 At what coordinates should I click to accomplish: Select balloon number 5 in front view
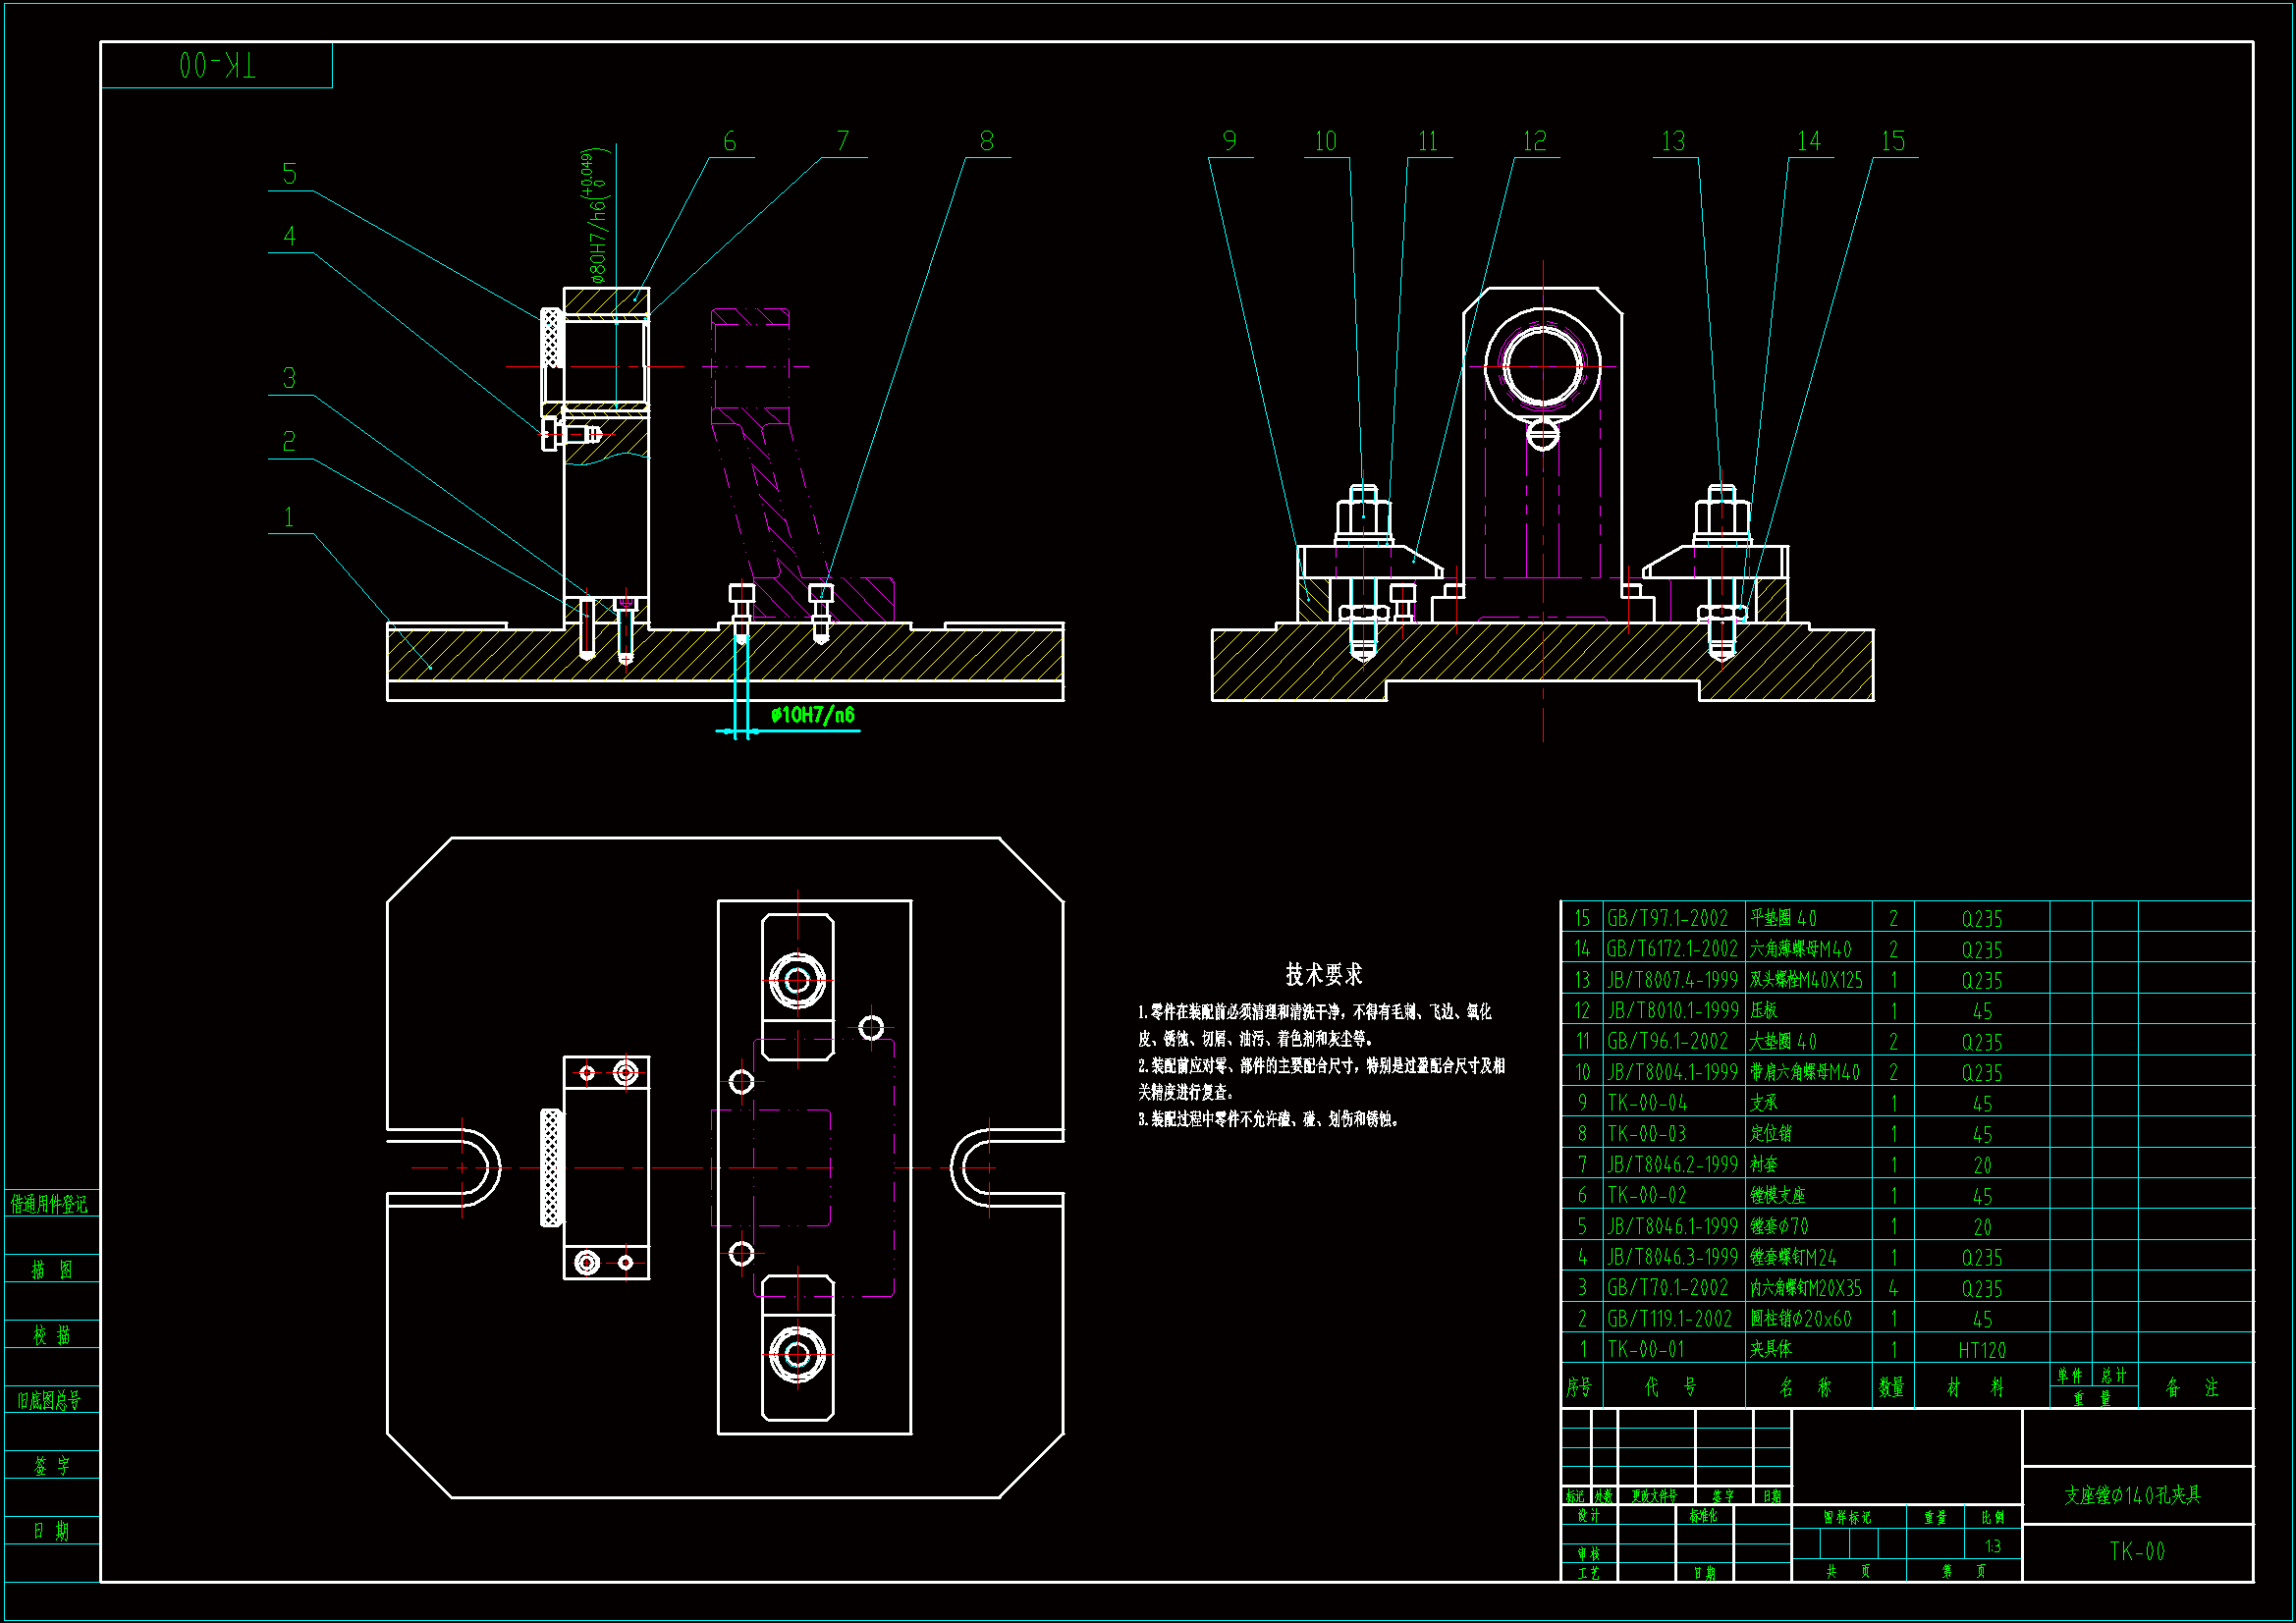tap(289, 174)
